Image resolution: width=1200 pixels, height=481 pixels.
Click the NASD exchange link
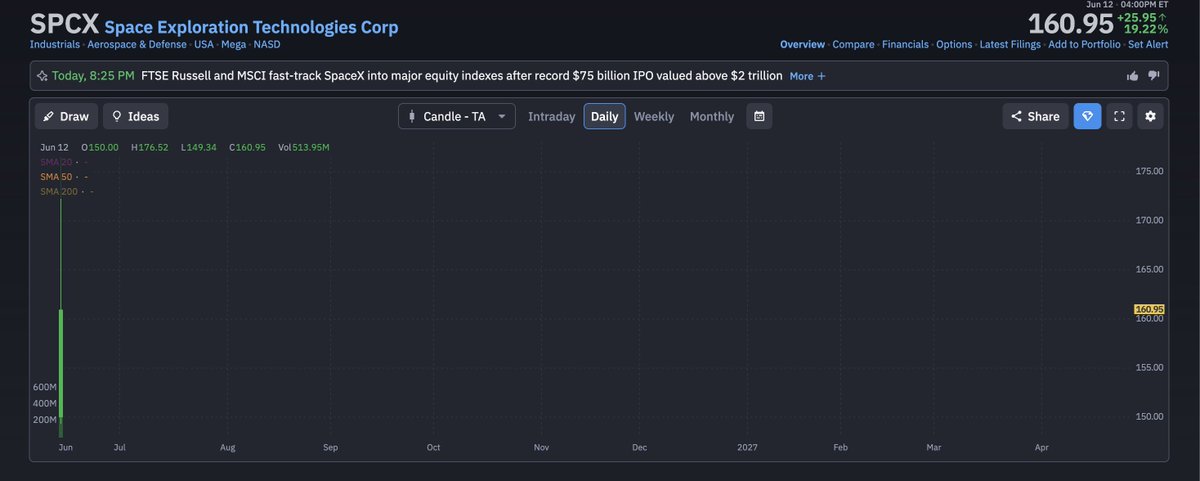pyautogui.click(x=267, y=45)
